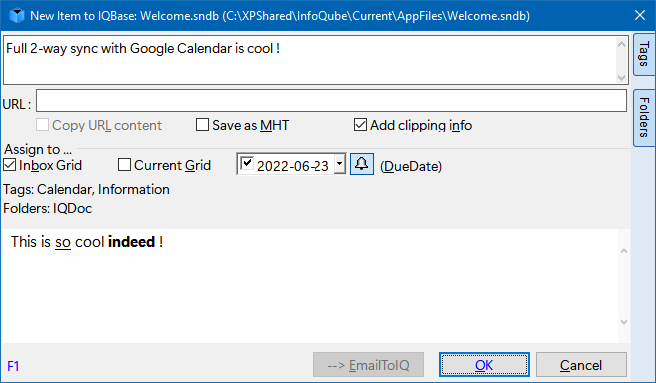Enable the Current Grid checkbox

coord(124,165)
